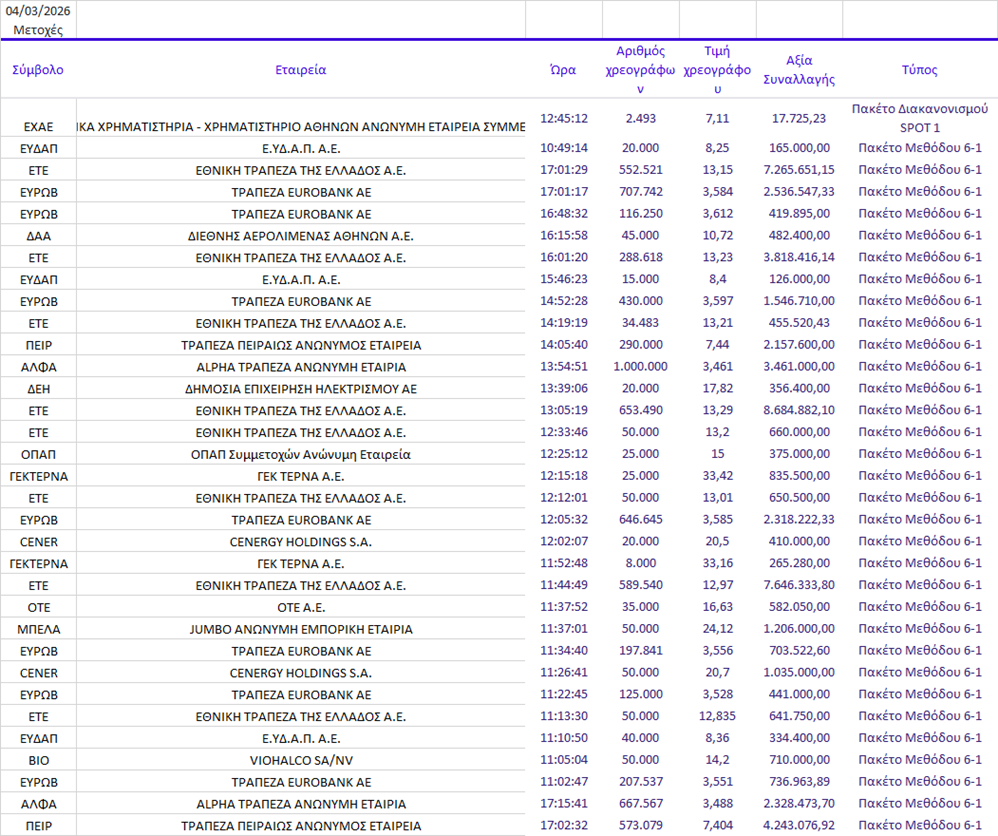This screenshot has width=998, height=836.
Task: Select the ΠΕΙΡ cell at 14:05:40
Action: click(38, 345)
